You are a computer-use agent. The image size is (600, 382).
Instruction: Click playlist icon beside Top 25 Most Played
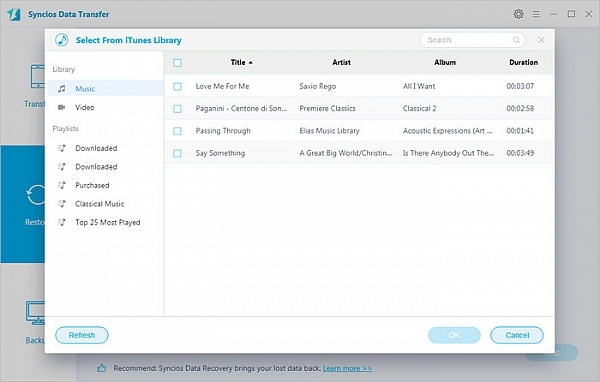click(x=62, y=222)
